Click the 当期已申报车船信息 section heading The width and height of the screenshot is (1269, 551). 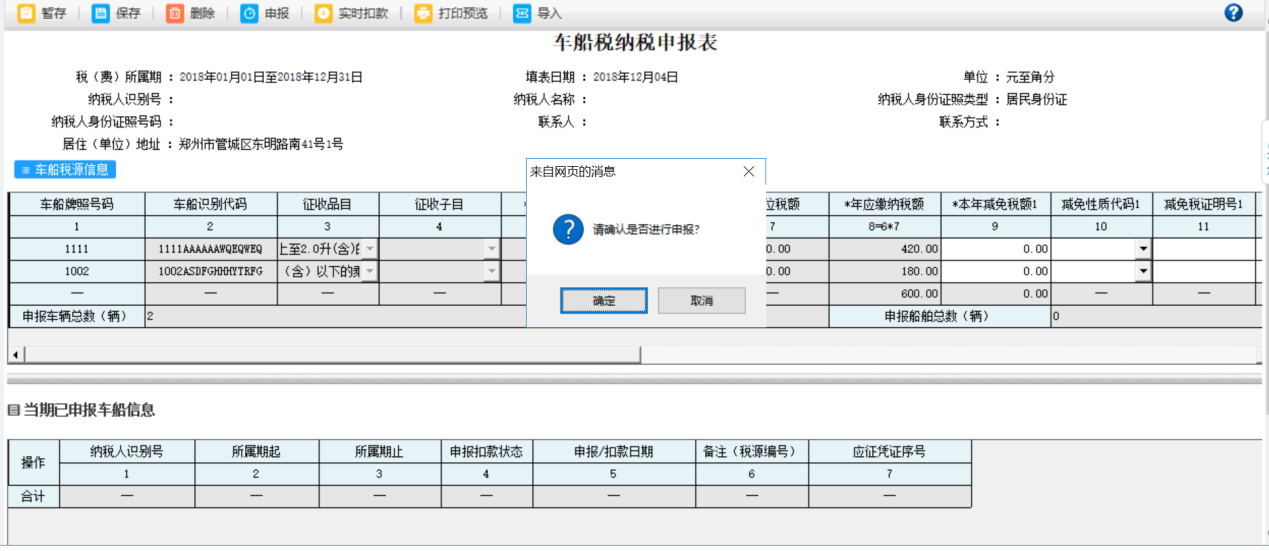(89, 410)
